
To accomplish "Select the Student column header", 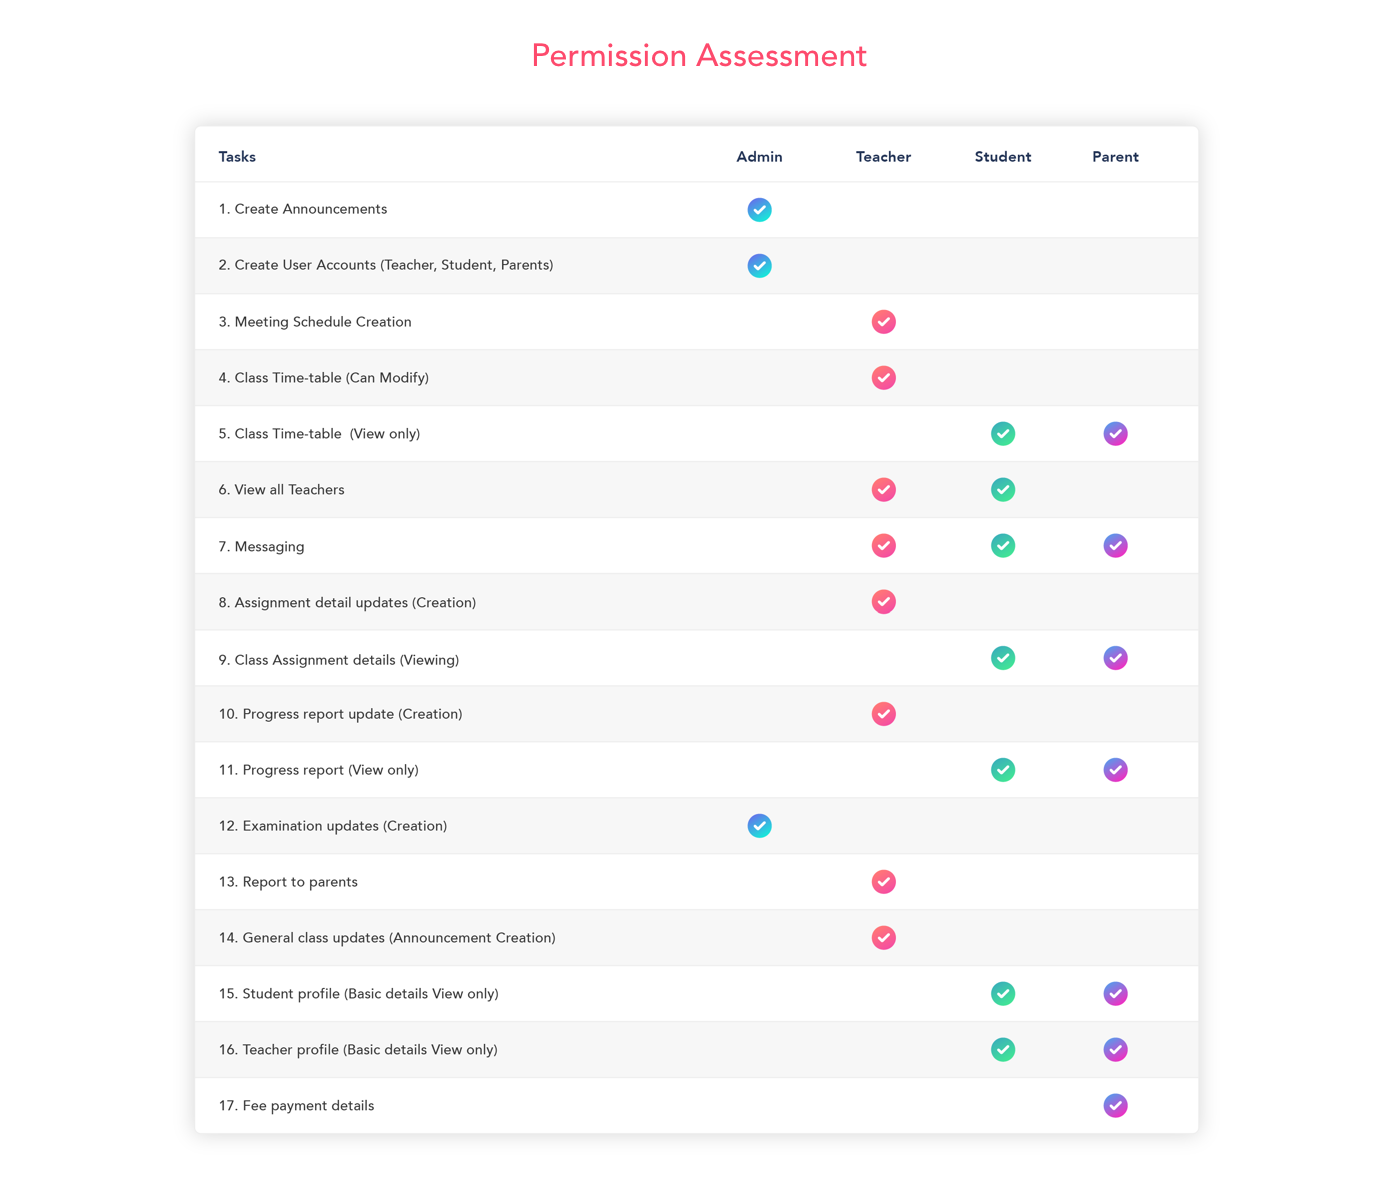I will 1003,157.
